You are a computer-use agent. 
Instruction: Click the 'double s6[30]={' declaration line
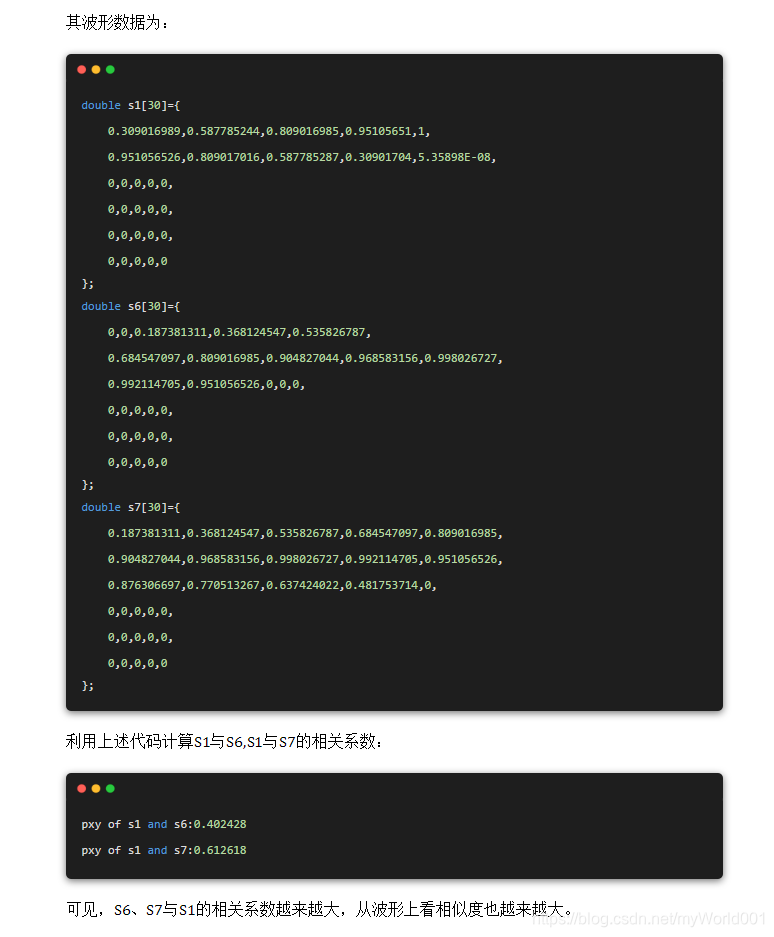pyautogui.click(x=130, y=306)
